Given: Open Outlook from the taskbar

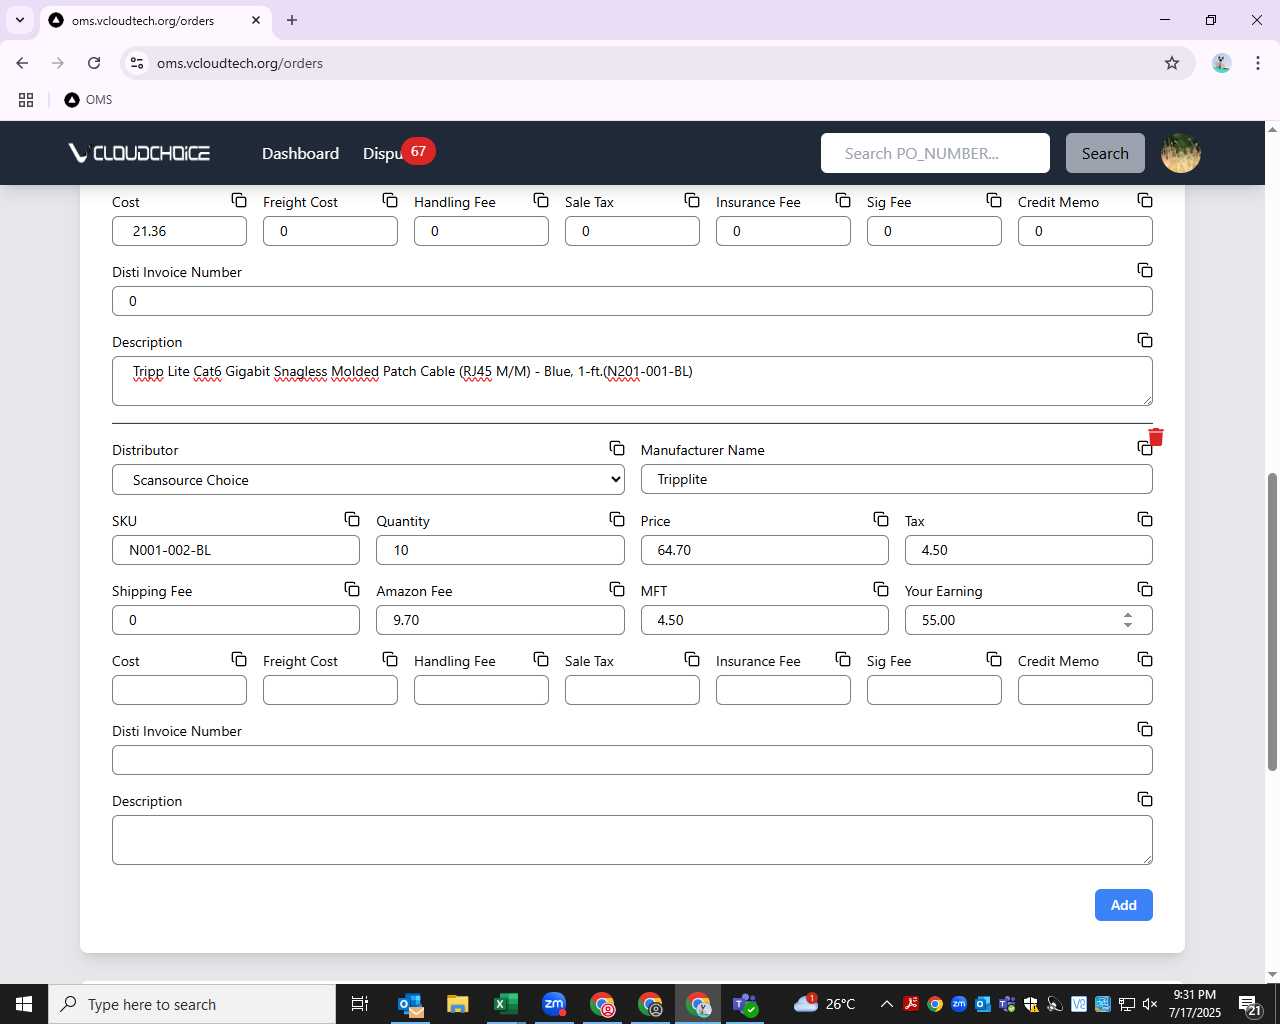Looking at the screenshot, I should (x=410, y=1004).
